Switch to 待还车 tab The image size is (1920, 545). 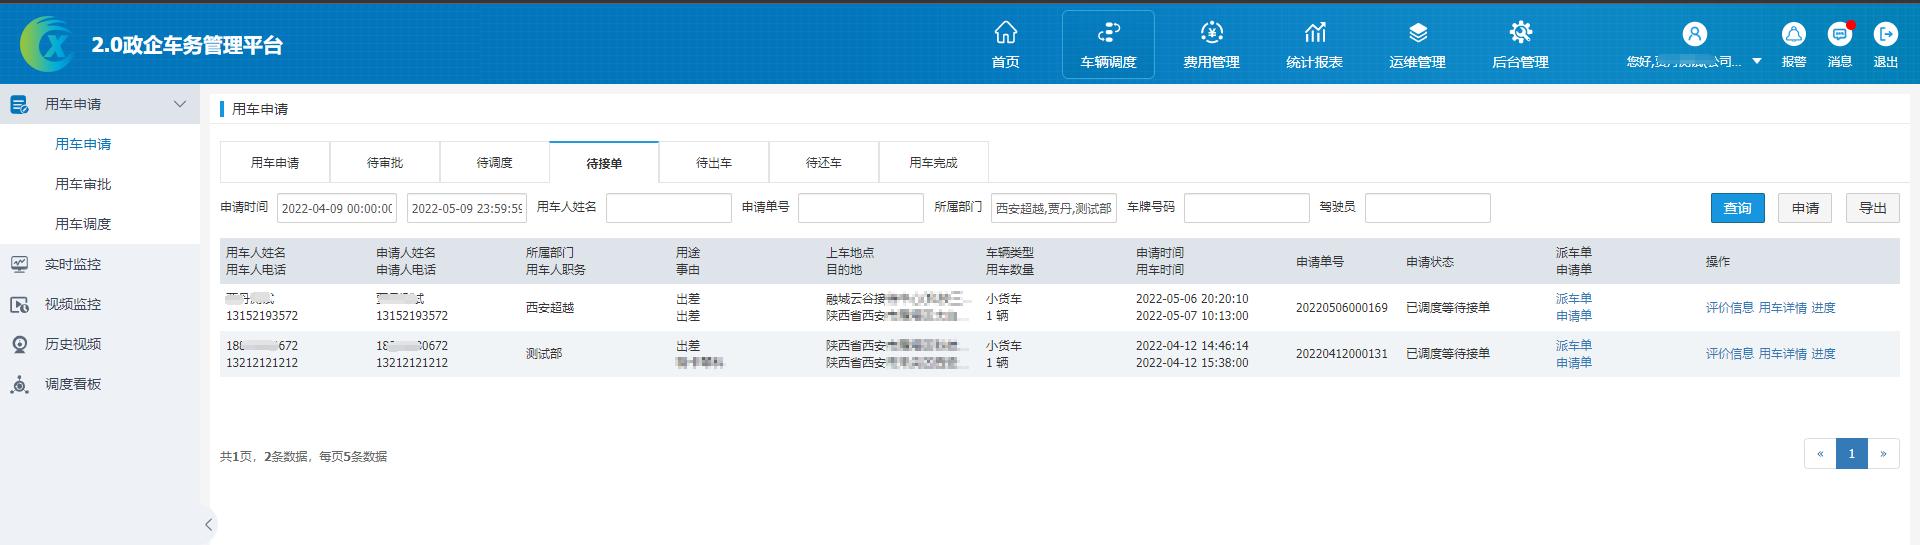pyautogui.click(x=824, y=162)
